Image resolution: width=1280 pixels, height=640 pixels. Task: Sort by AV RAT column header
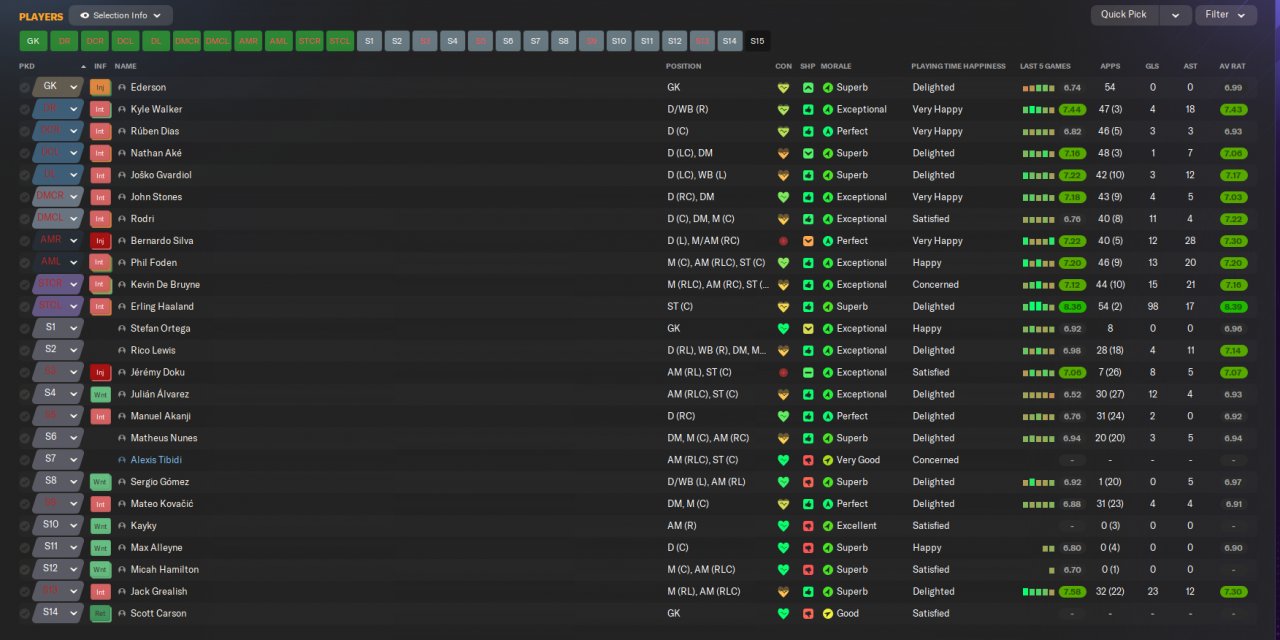[x=1232, y=66]
